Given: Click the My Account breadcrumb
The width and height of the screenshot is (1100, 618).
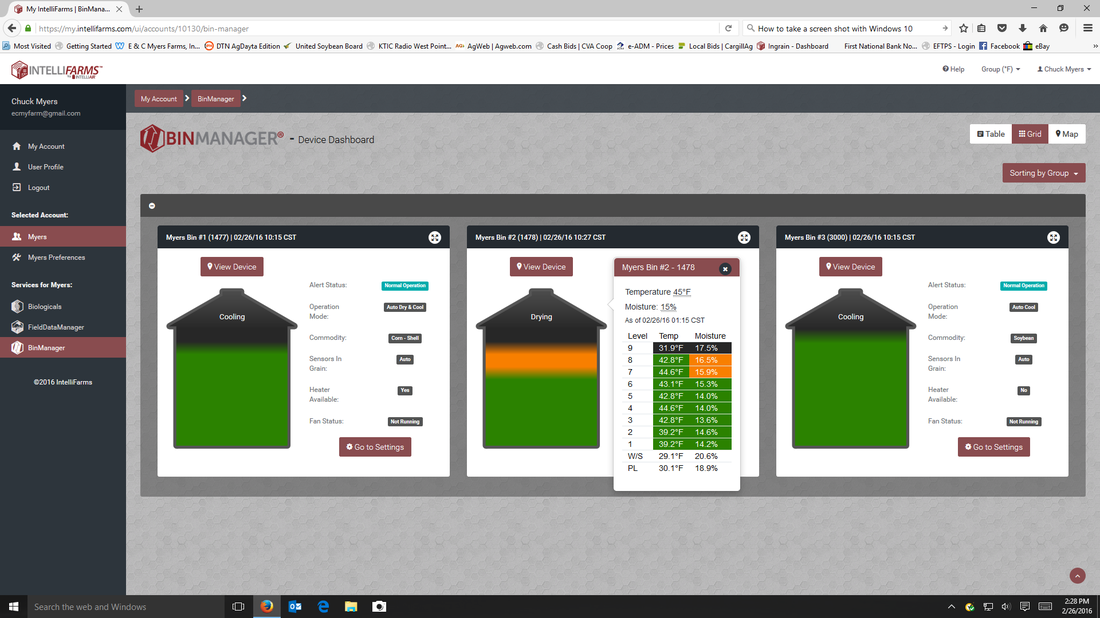Looking at the screenshot, I should (x=159, y=99).
